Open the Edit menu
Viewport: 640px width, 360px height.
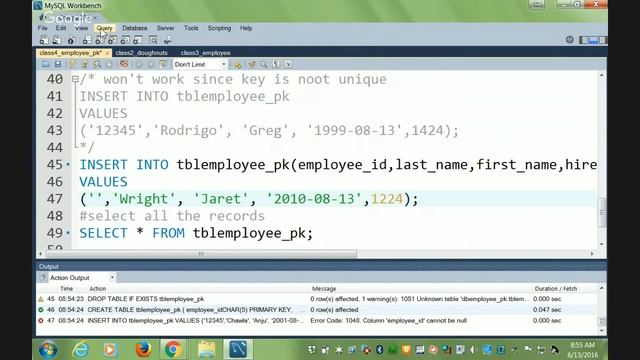pos(61,28)
